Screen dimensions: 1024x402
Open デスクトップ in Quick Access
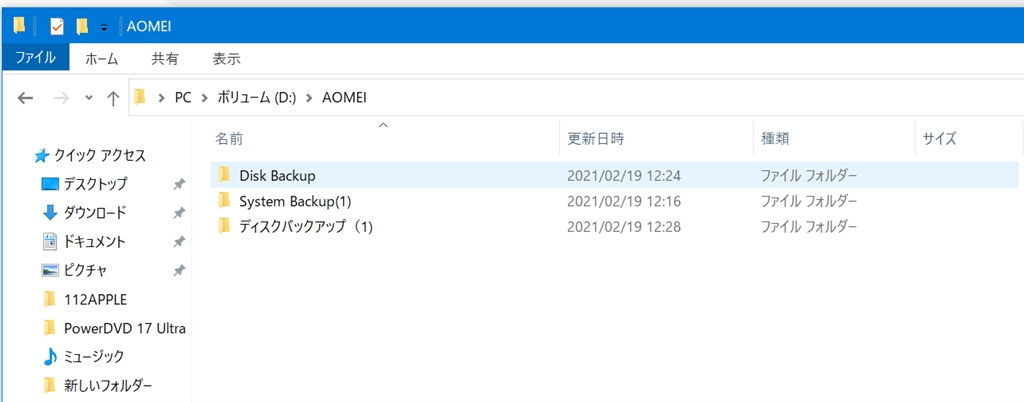[95, 184]
